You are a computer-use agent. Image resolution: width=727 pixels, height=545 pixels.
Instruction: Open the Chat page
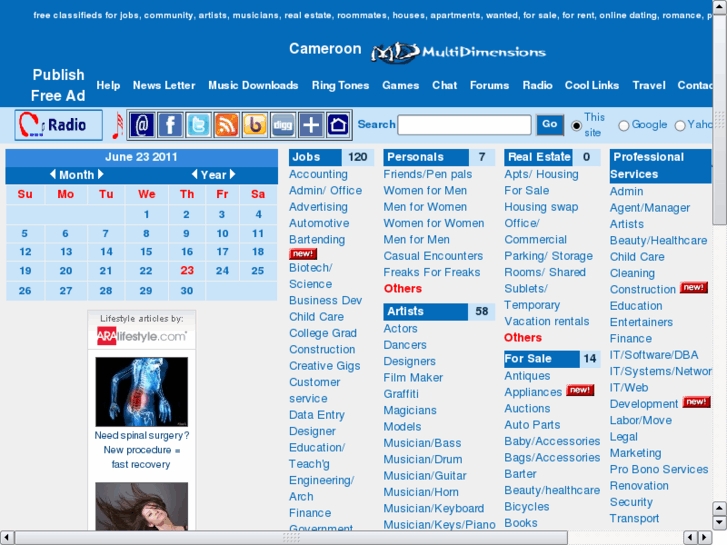click(x=445, y=85)
